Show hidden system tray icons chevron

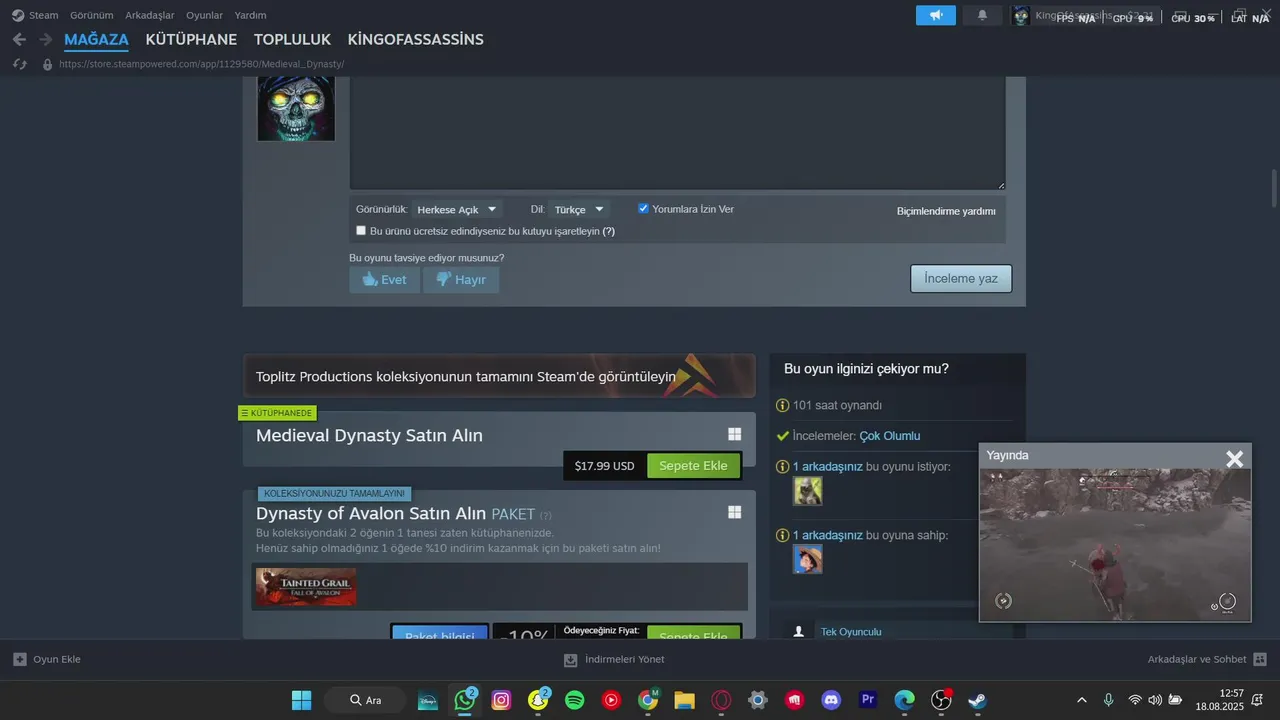click(x=1081, y=700)
